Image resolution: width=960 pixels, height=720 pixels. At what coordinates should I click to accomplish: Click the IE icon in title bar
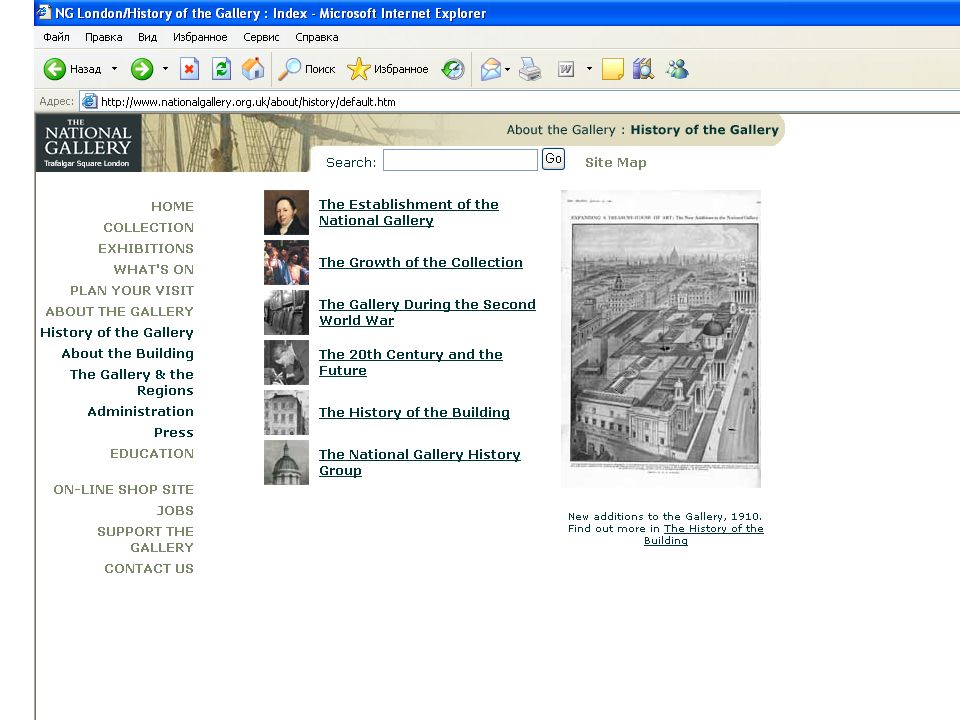[43, 12]
